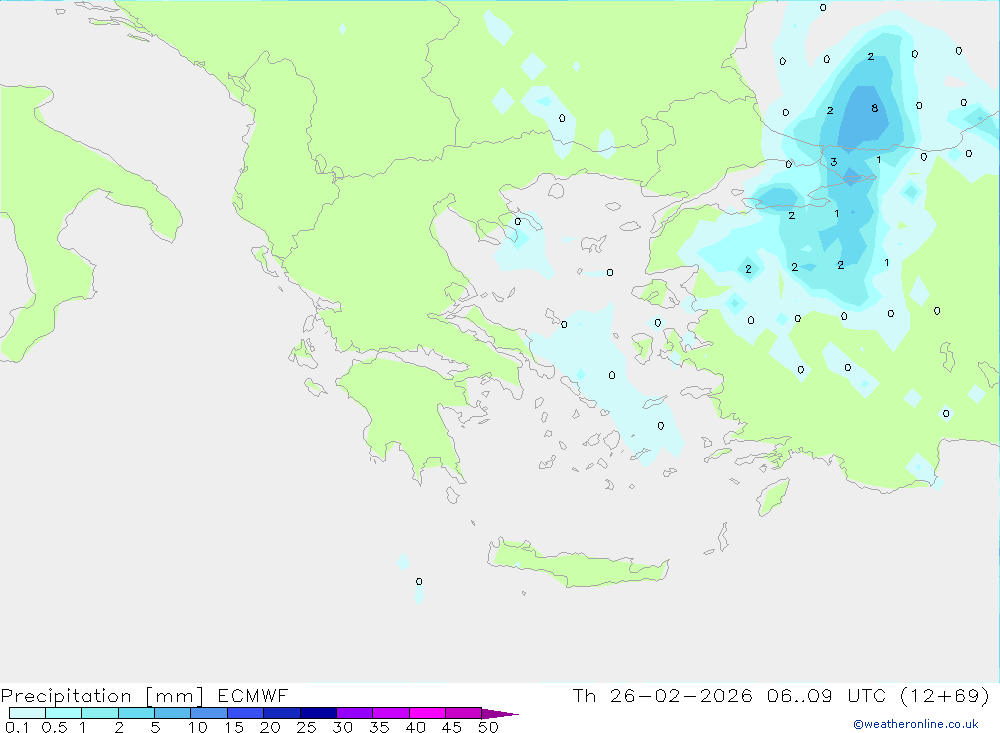
Task: Click the '8' precipitation value on the map
Action: 874,108
